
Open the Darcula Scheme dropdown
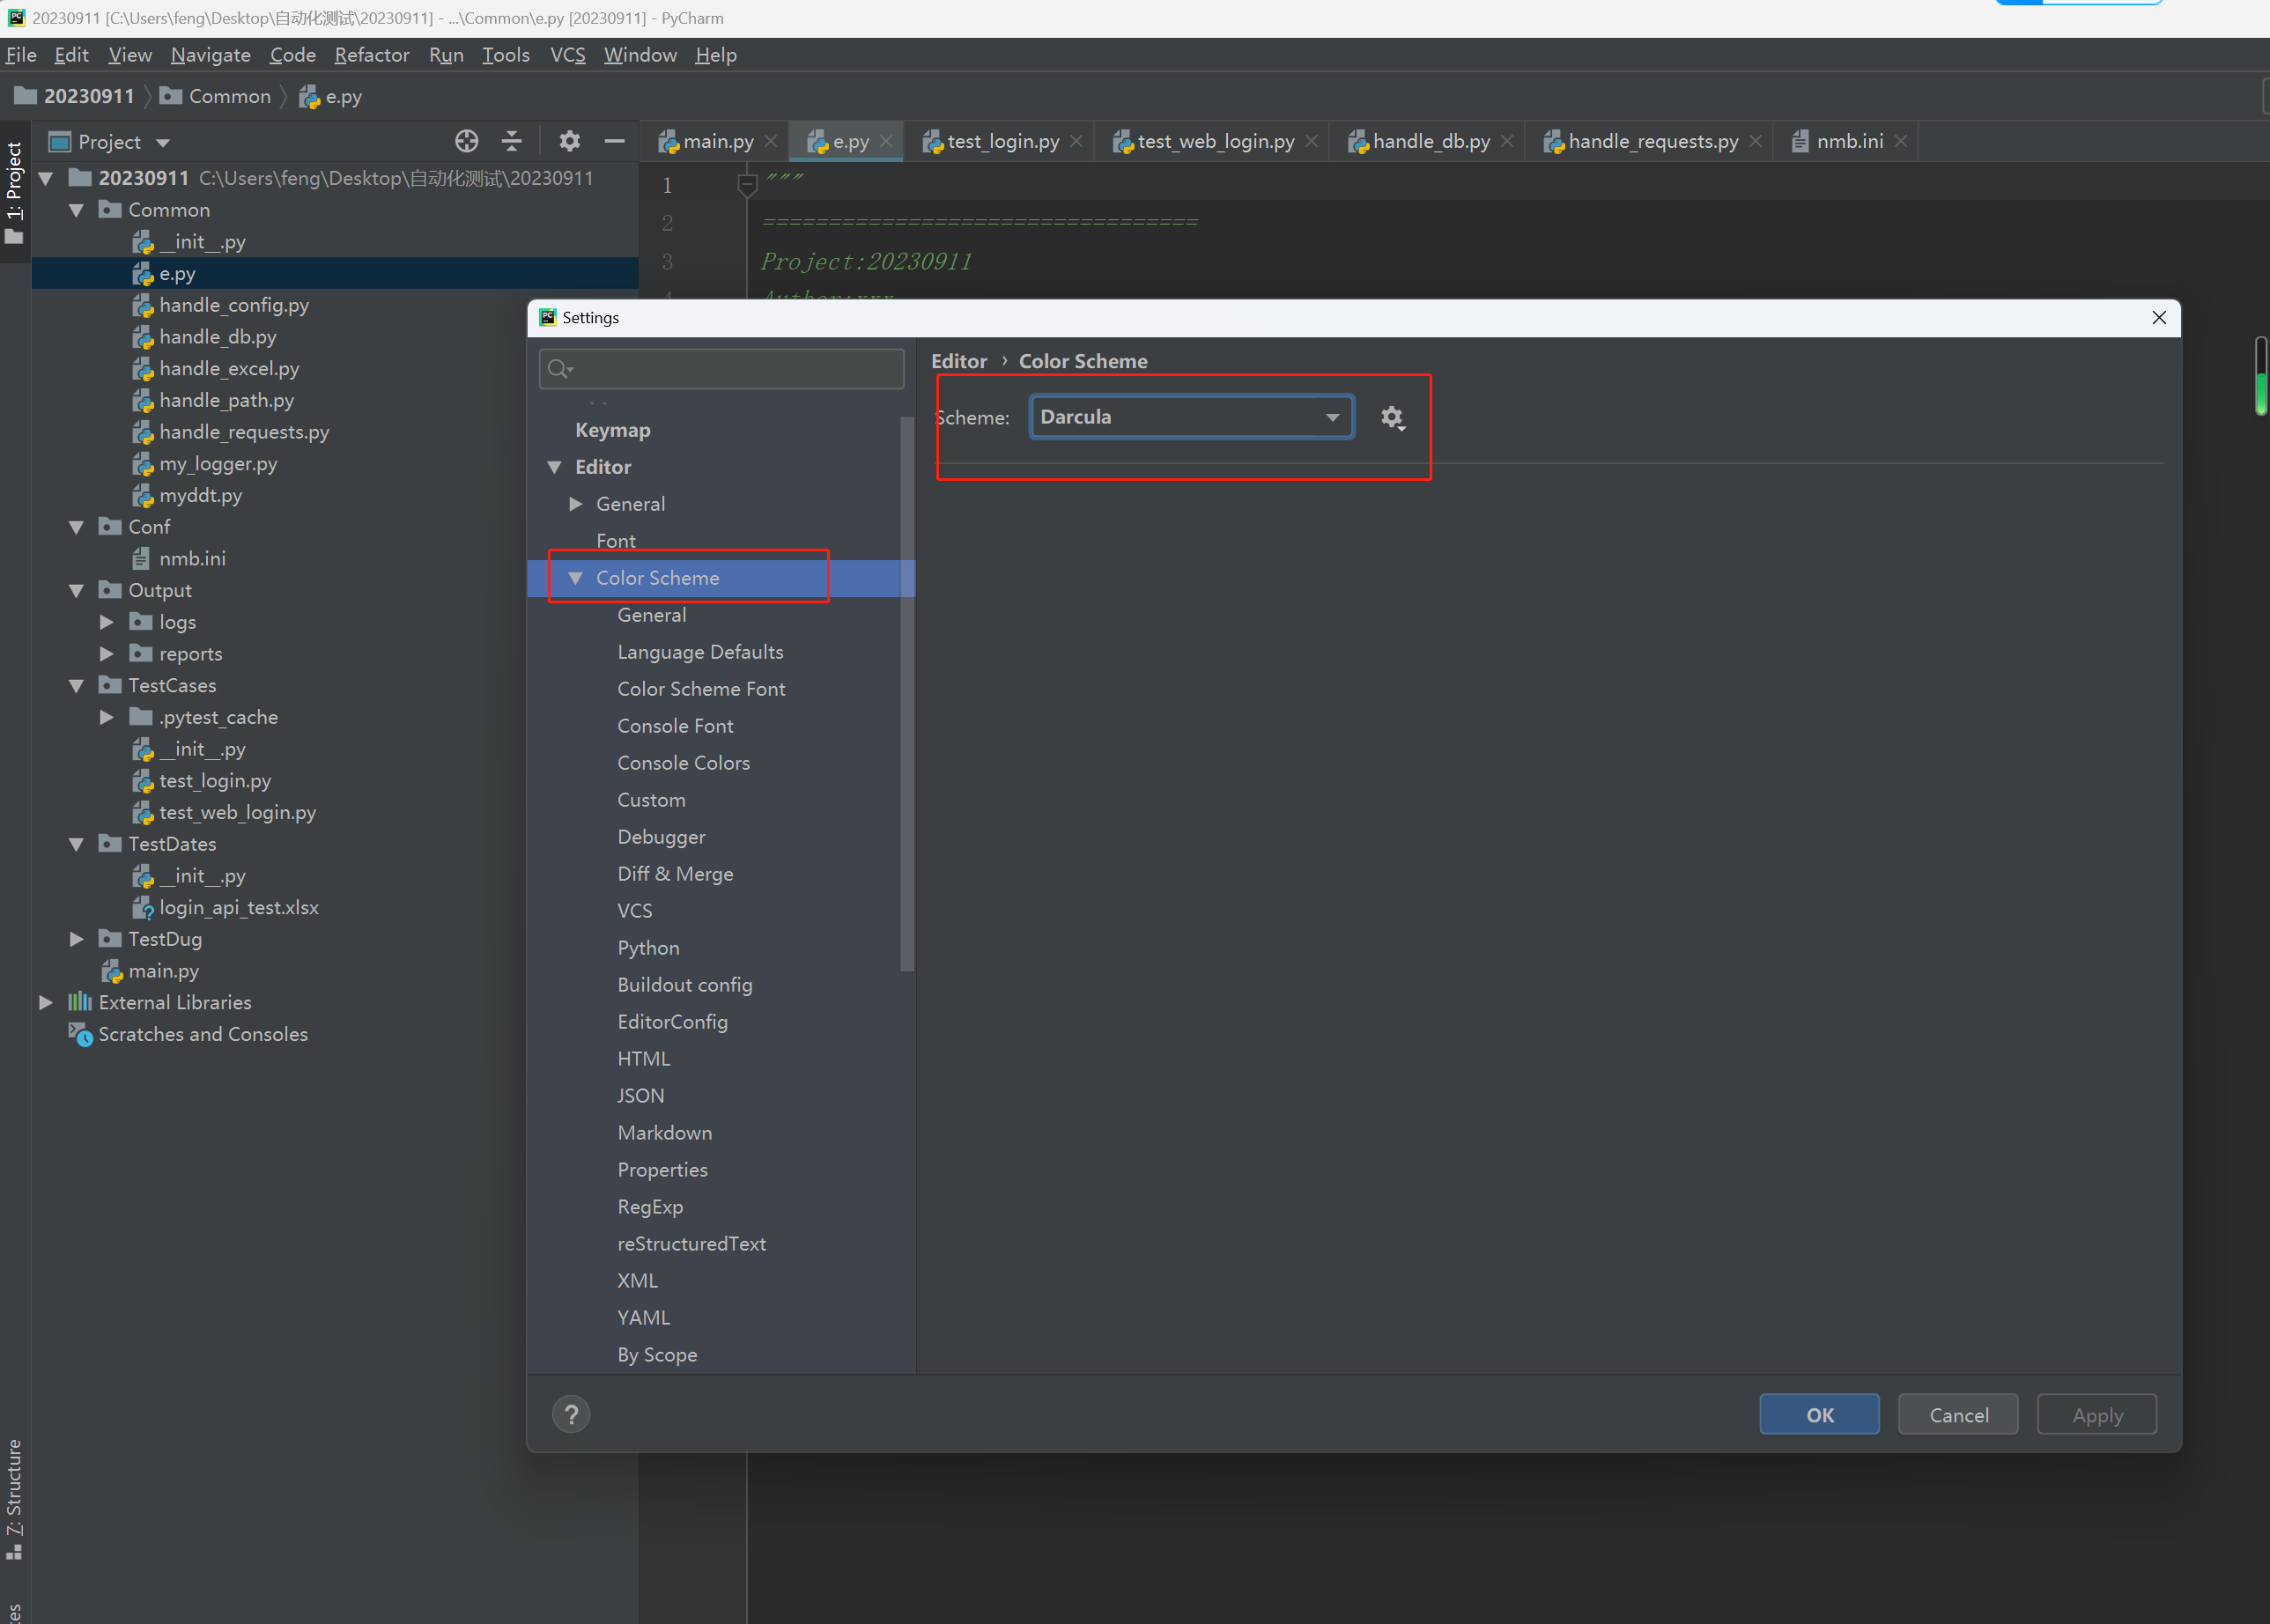point(1191,417)
